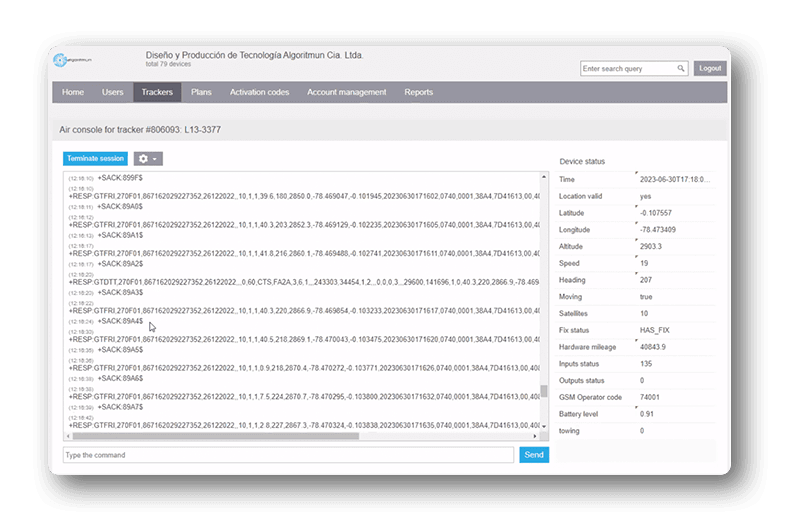Select the Trackers tab
Screen dimensions: 796x520
coord(157,92)
